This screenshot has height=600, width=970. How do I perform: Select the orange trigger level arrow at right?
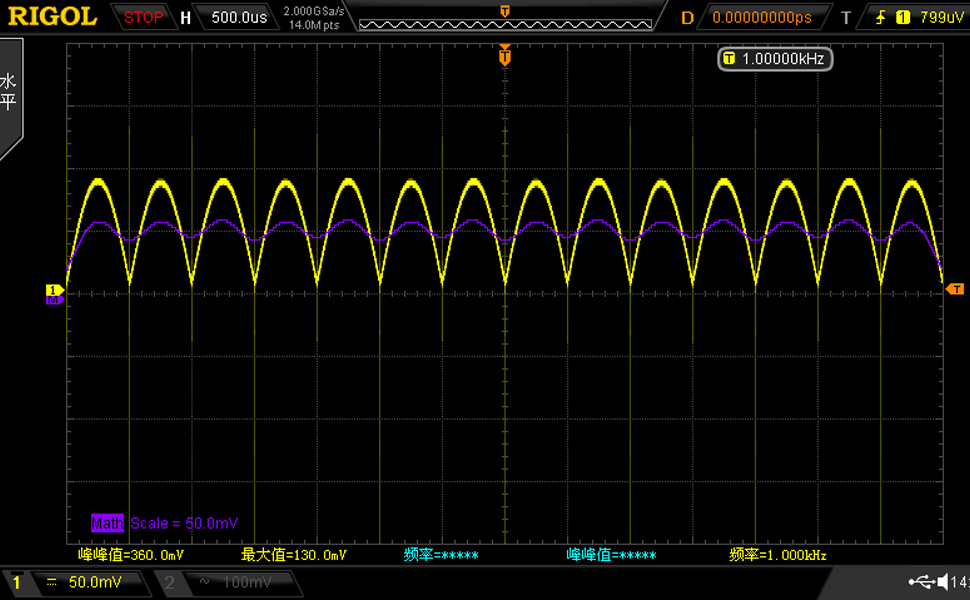954,288
